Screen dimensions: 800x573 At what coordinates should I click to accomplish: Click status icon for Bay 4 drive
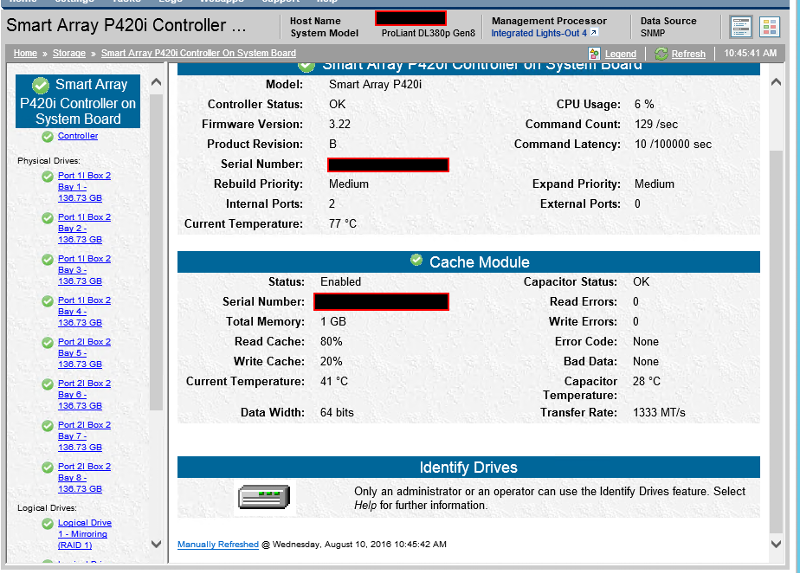47,301
